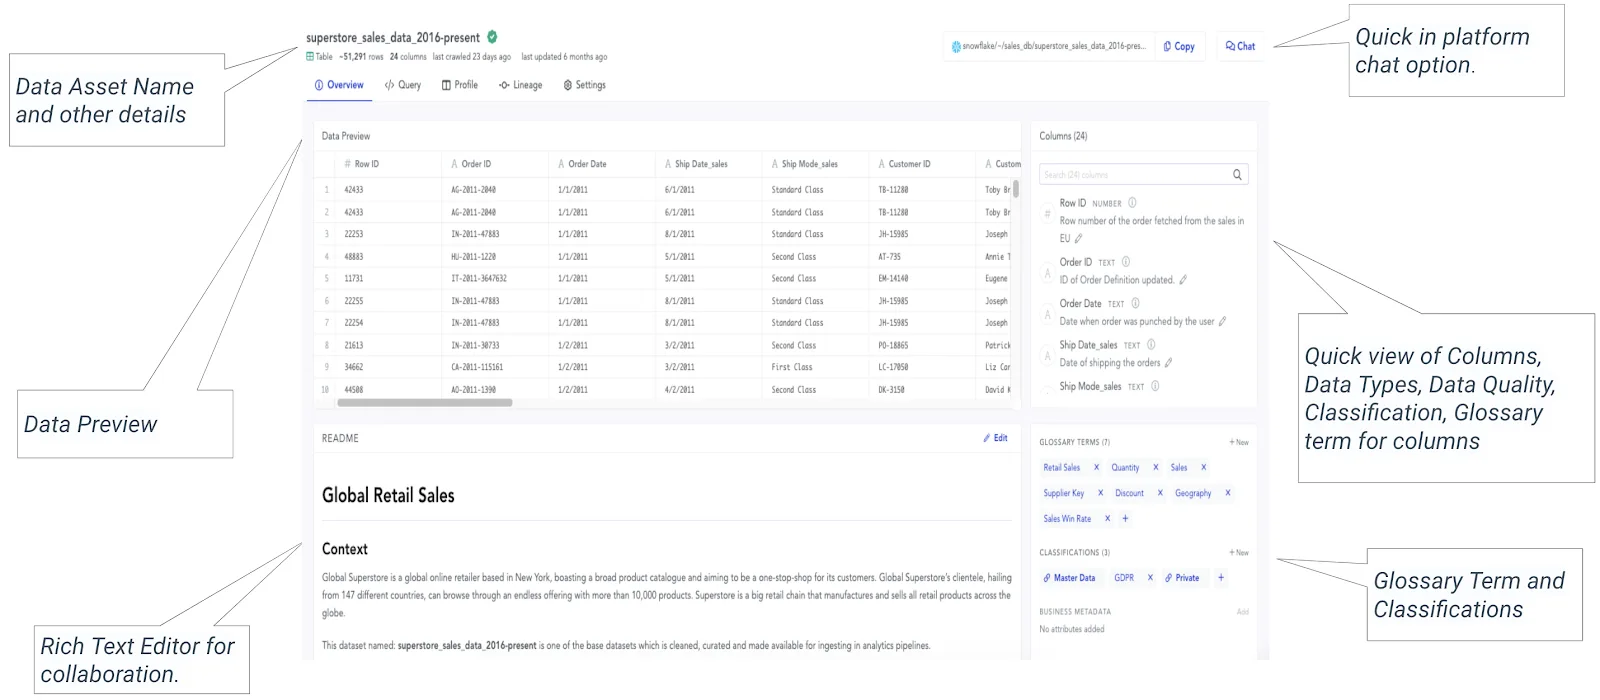
Task: Focus the Search 24 columns field
Action: tap(1143, 174)
